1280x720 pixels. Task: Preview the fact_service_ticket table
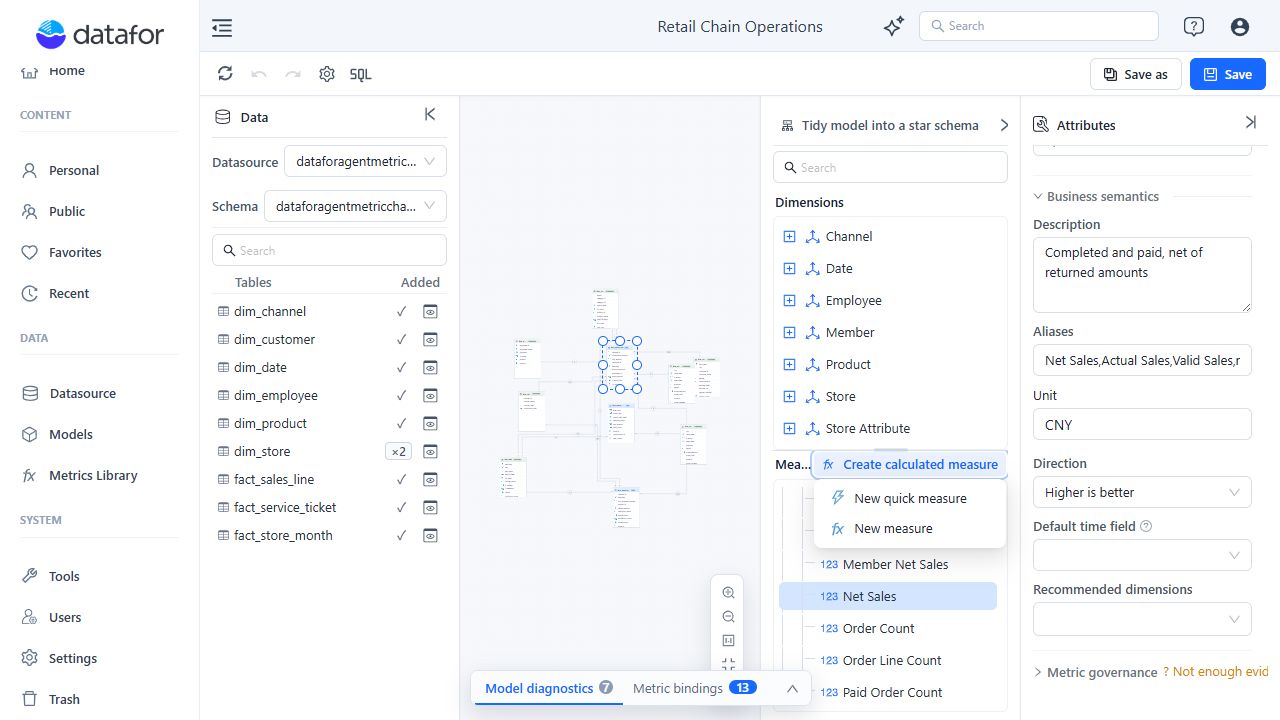(430, 507)
